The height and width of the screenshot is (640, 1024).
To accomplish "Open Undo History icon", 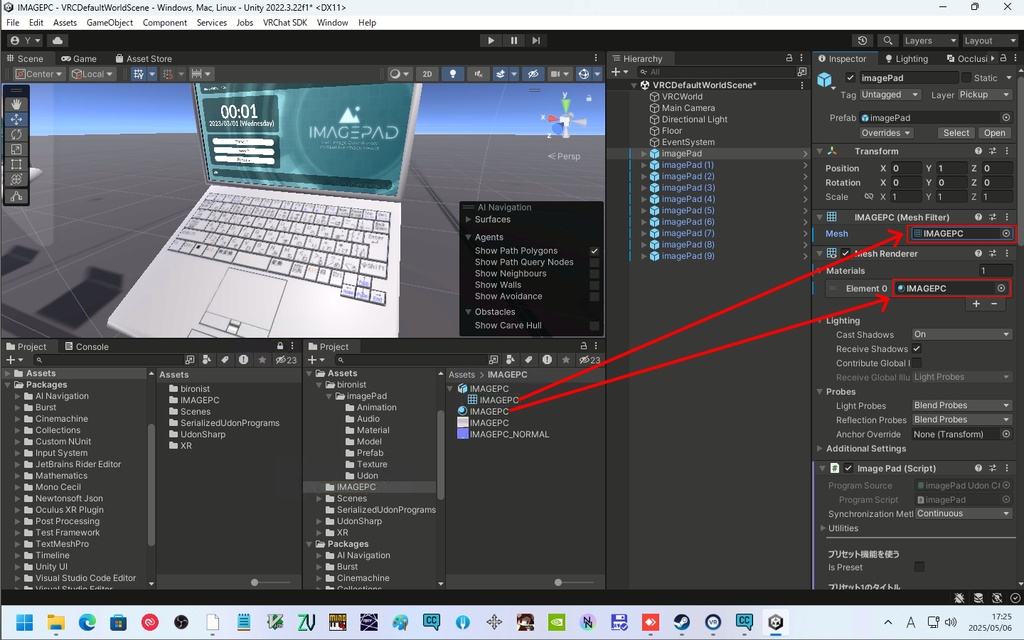I will (863, 40).
